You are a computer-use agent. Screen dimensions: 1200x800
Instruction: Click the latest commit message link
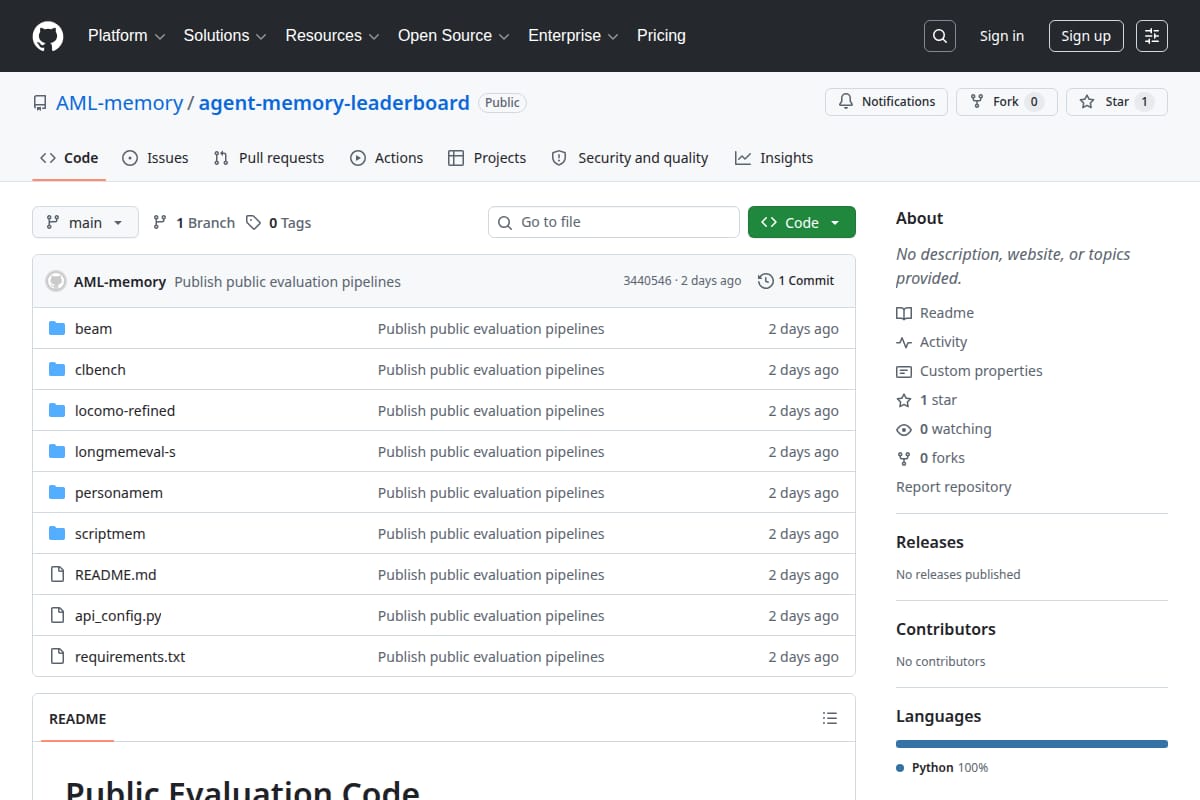[287, 282]
